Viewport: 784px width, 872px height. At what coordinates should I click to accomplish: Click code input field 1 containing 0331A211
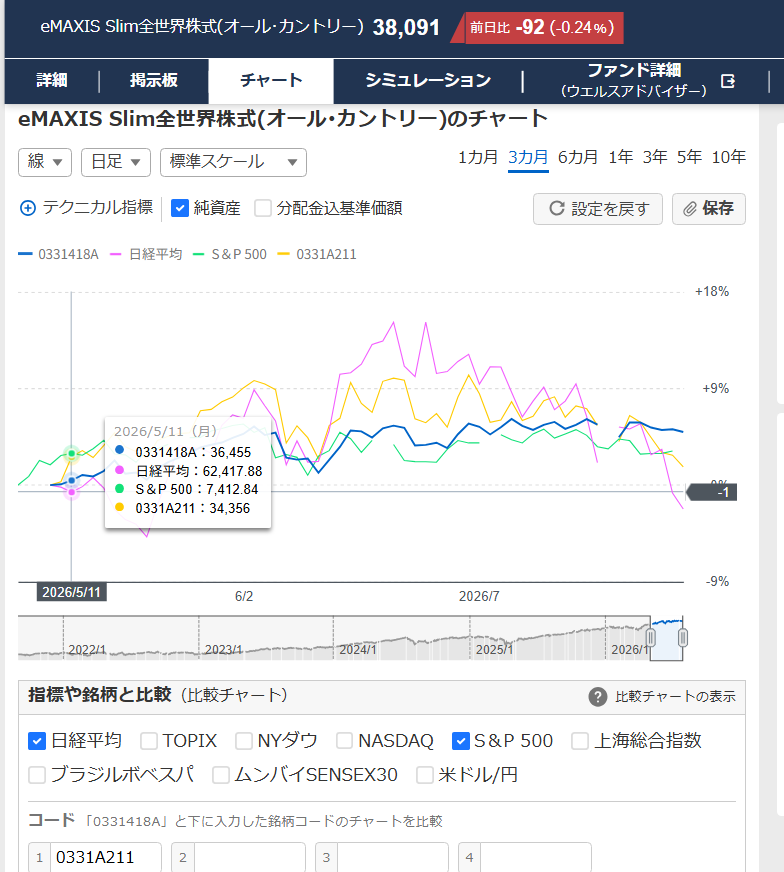point(106,857)
